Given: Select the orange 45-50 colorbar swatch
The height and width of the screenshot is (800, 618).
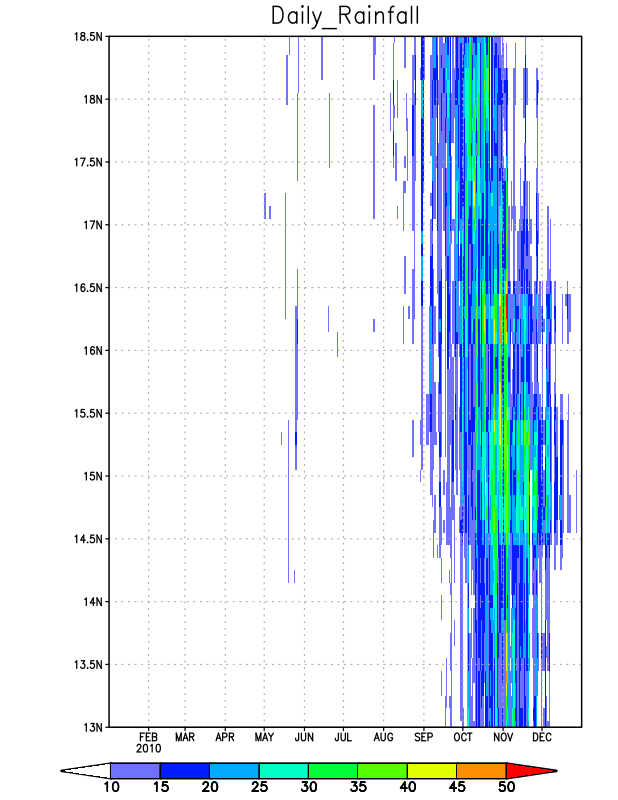Looking at the screenshot, I should [481, 770].
